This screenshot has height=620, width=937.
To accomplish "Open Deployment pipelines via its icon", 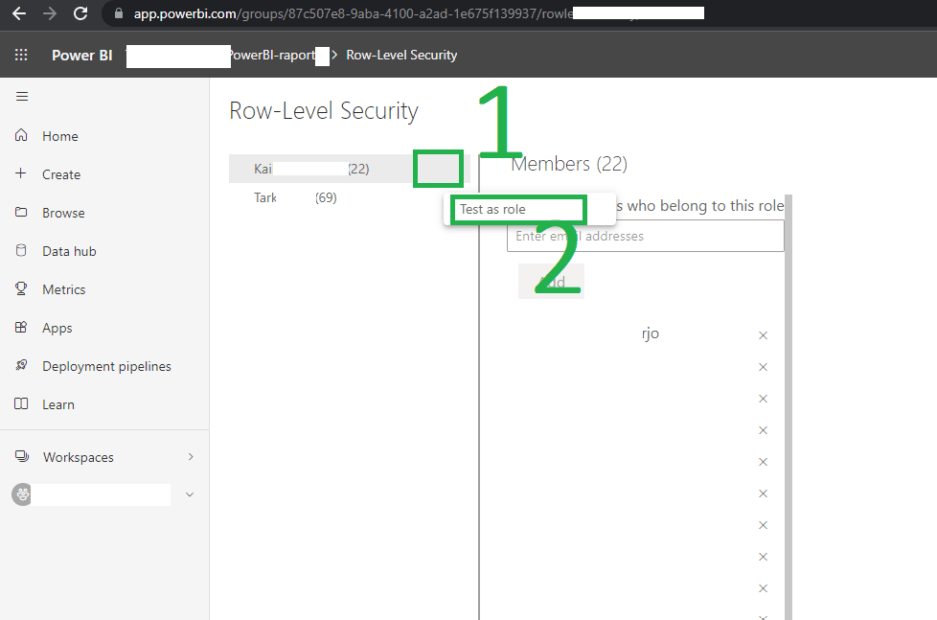I will pos(20,365).
